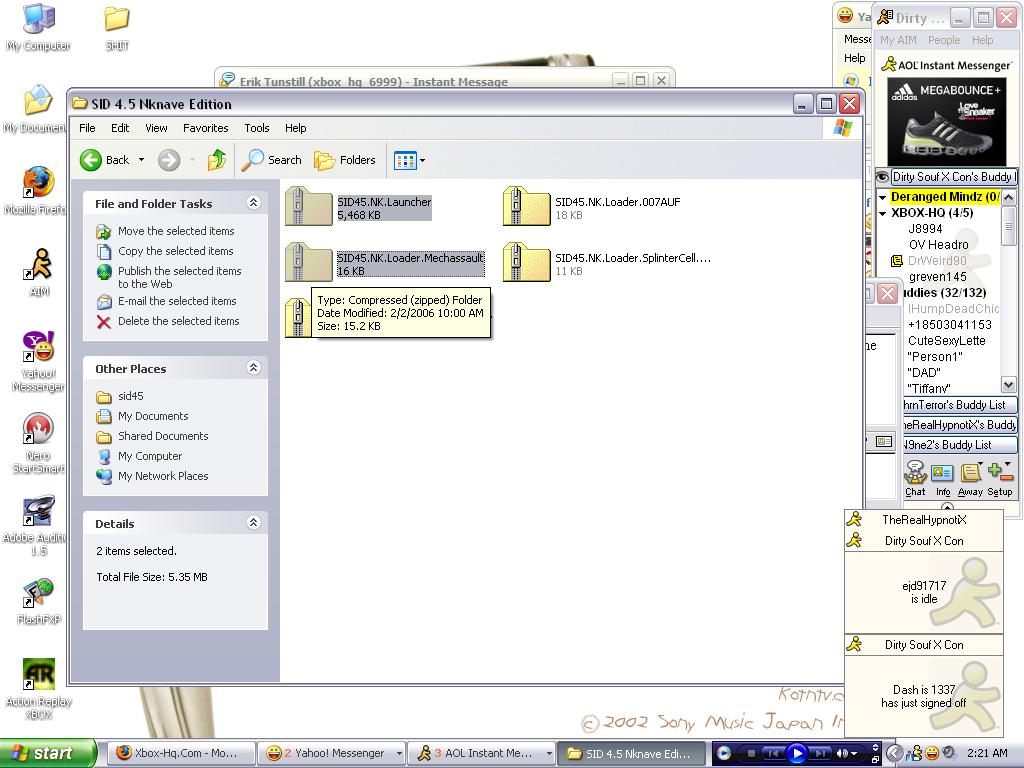Open TheRealHypnotiX's Buddy List bar
Viewport: 1024px width, 768px height.
point(959,425)
